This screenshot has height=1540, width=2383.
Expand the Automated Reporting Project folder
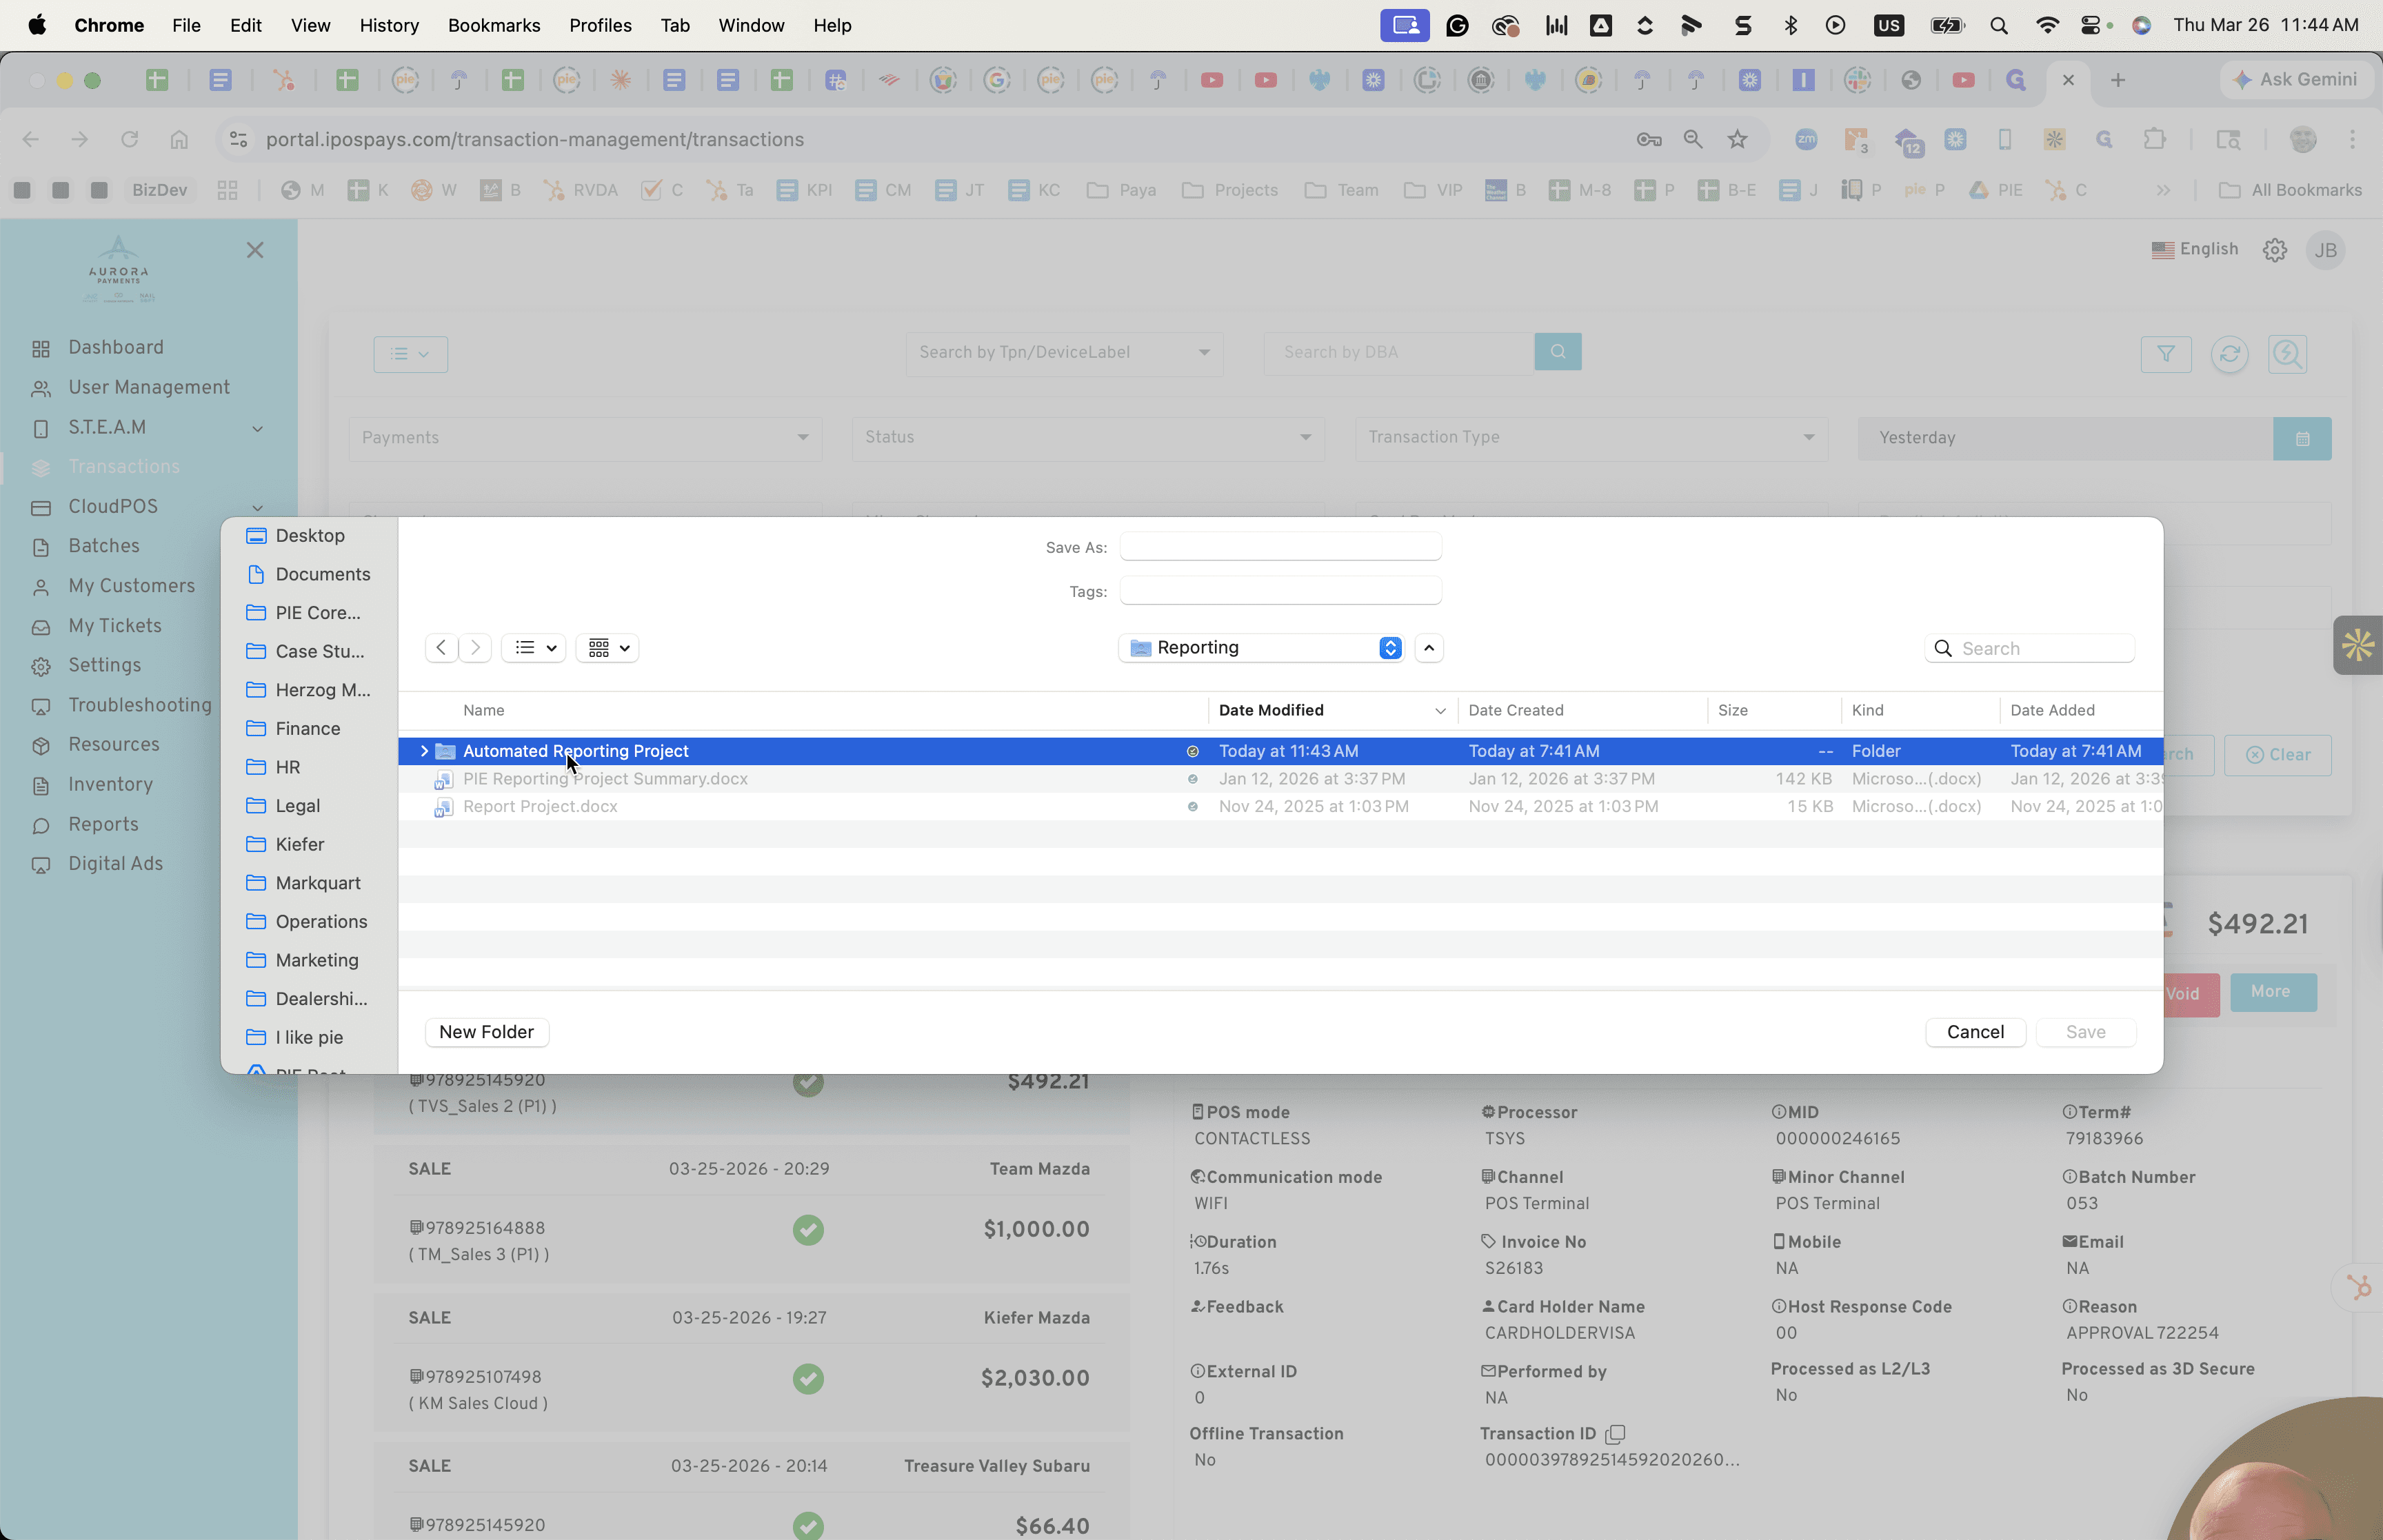[x=424, y=751]
